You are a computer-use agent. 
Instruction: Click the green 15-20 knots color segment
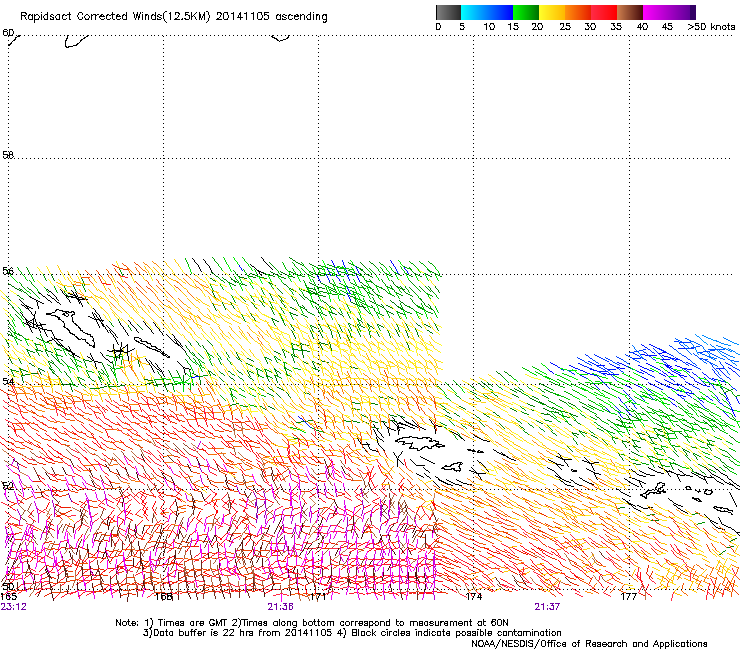[x=526, y=12]
